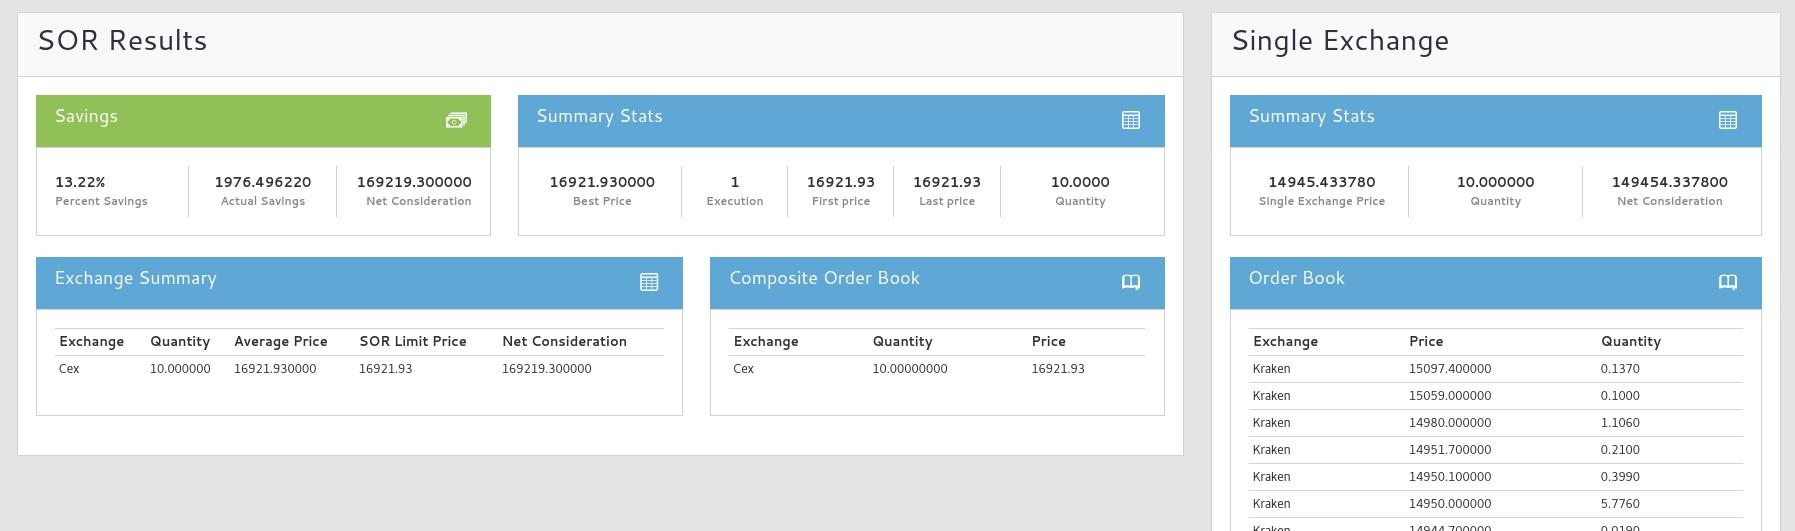Click Exchange column header in Composite Order Book
Screen dimensions: 1795x531
(x=766, y=341)
